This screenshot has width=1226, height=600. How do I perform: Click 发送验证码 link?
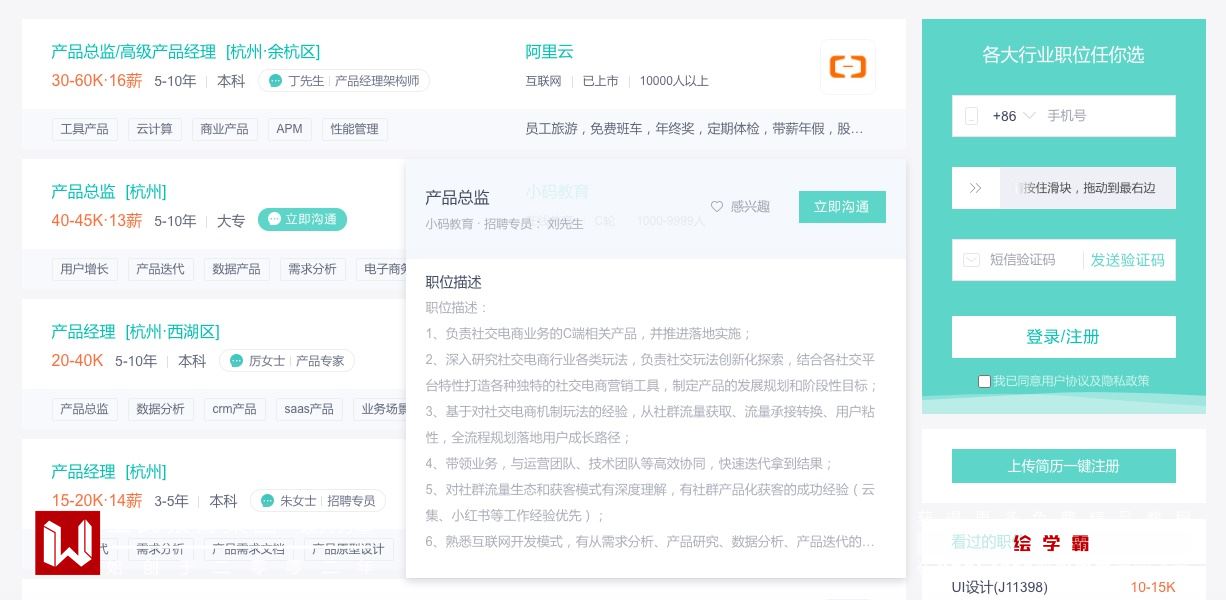pyautogui.click(x=1127, y=260)
